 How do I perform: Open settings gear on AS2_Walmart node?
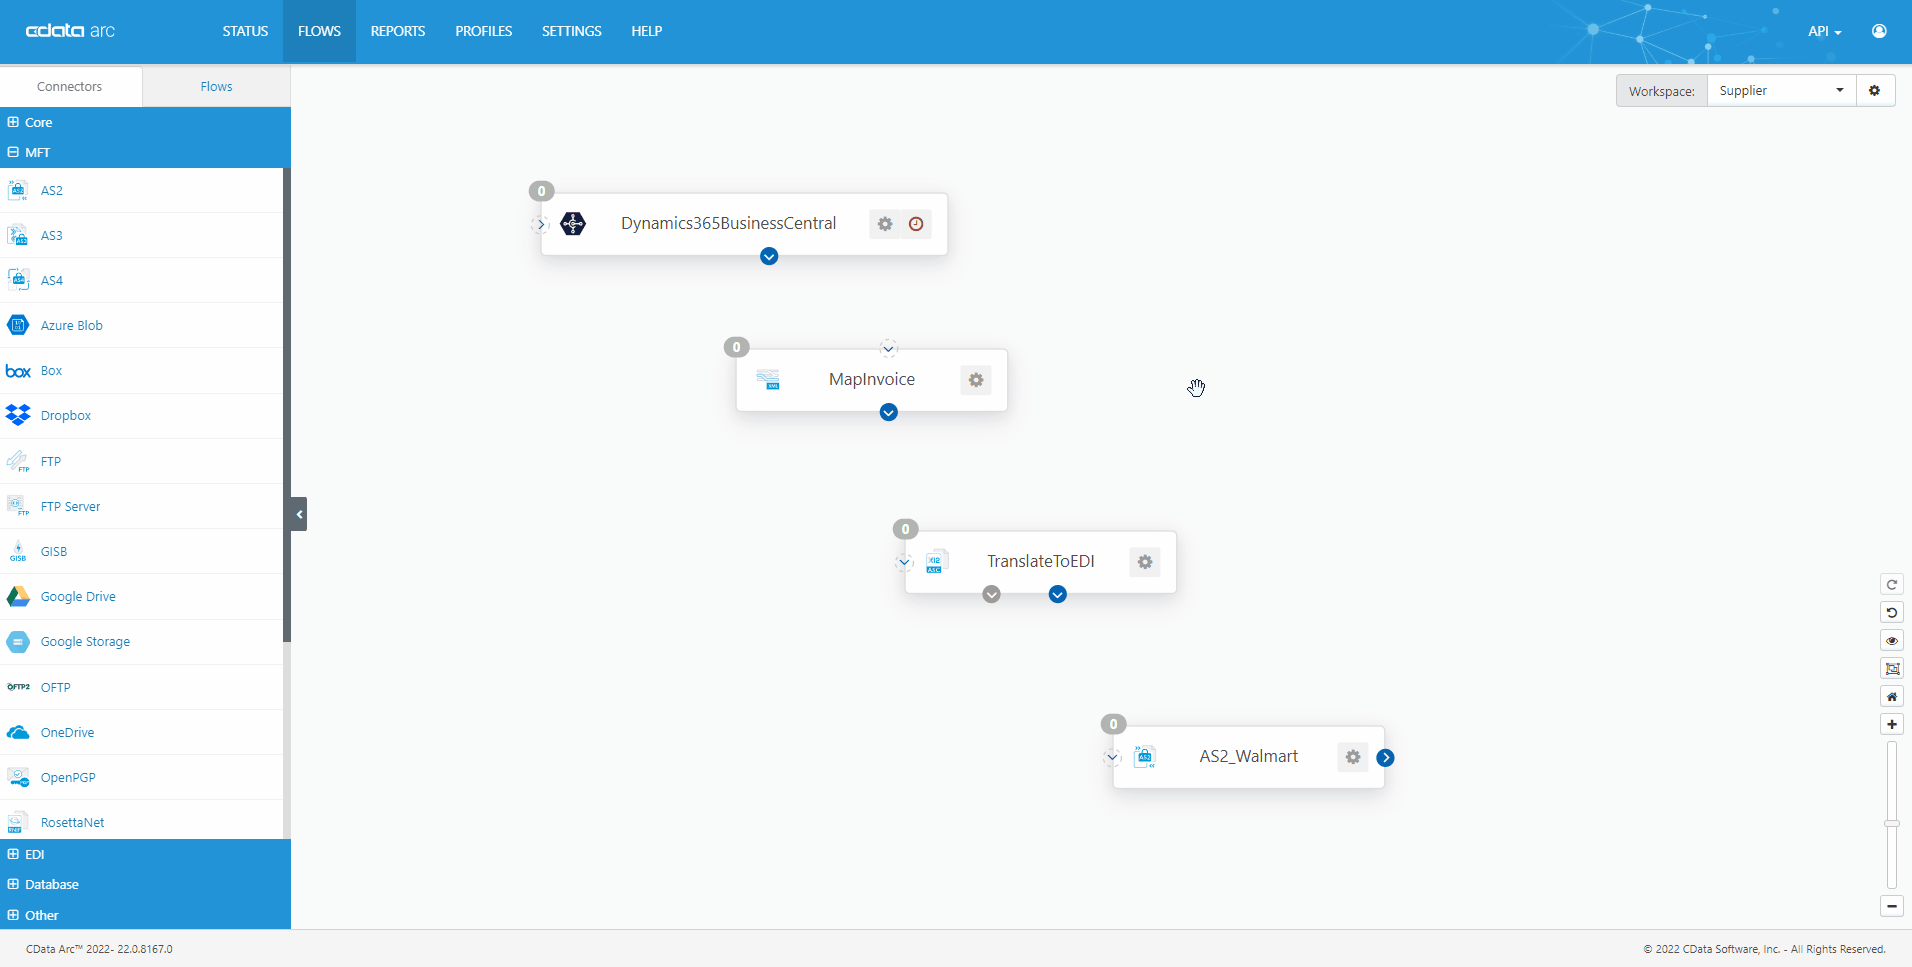tap(1353, 757)
